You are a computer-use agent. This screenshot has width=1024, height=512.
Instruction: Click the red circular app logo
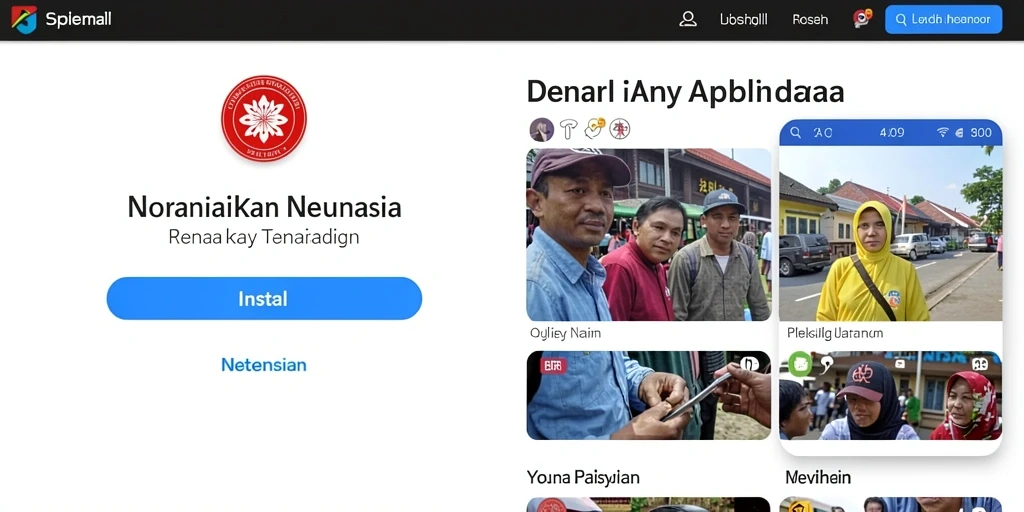coord(263,118)
